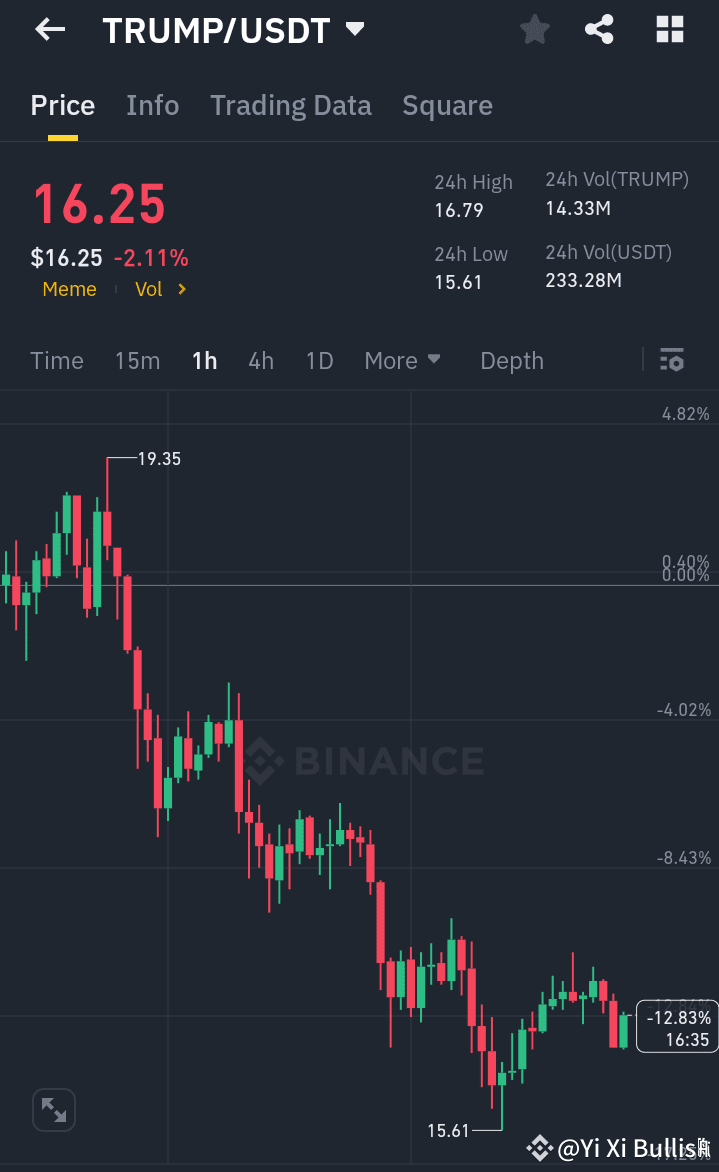Tap the fullscreen expand icon below the chart
Viewport: 719px width, 1172px height.
53,1109
